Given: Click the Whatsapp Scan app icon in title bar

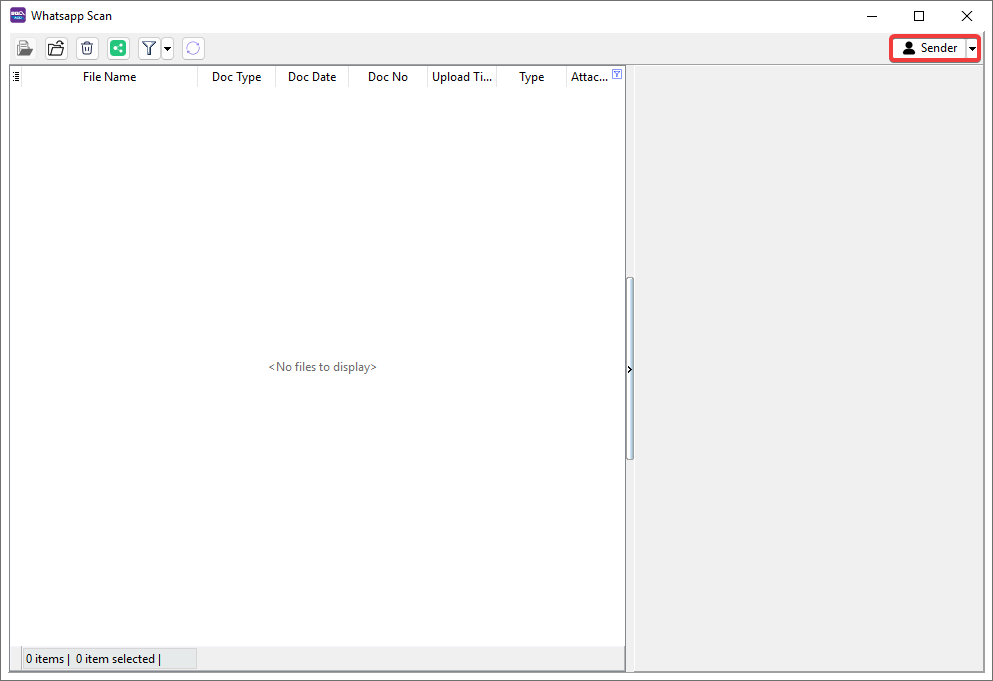Looking at the screenshot, I should tap(18, 16).
